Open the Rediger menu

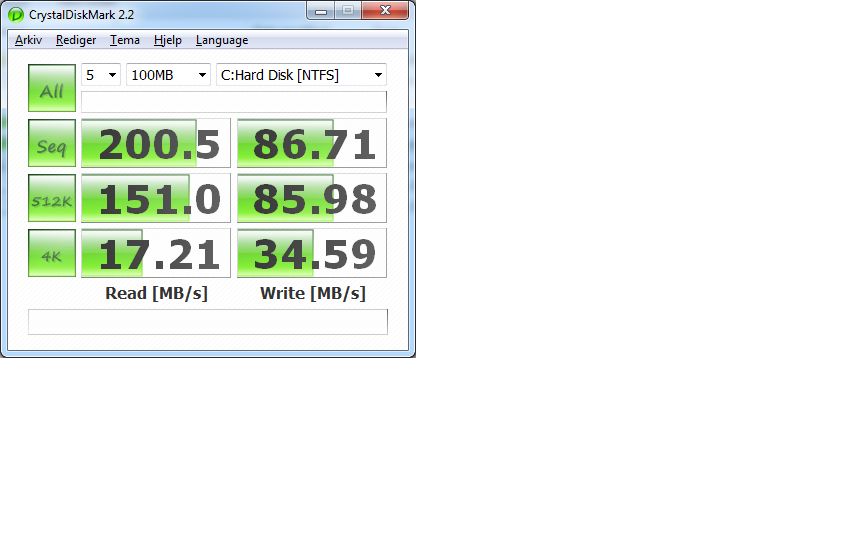[76, 40]
